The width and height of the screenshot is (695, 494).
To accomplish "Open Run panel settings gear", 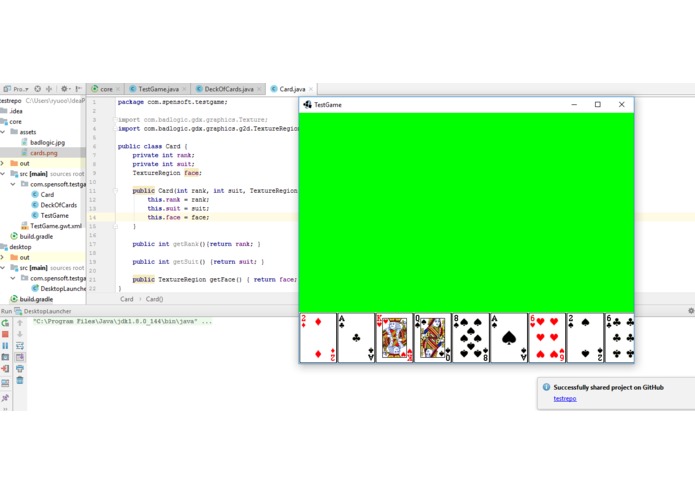I will tap(691, 311).
